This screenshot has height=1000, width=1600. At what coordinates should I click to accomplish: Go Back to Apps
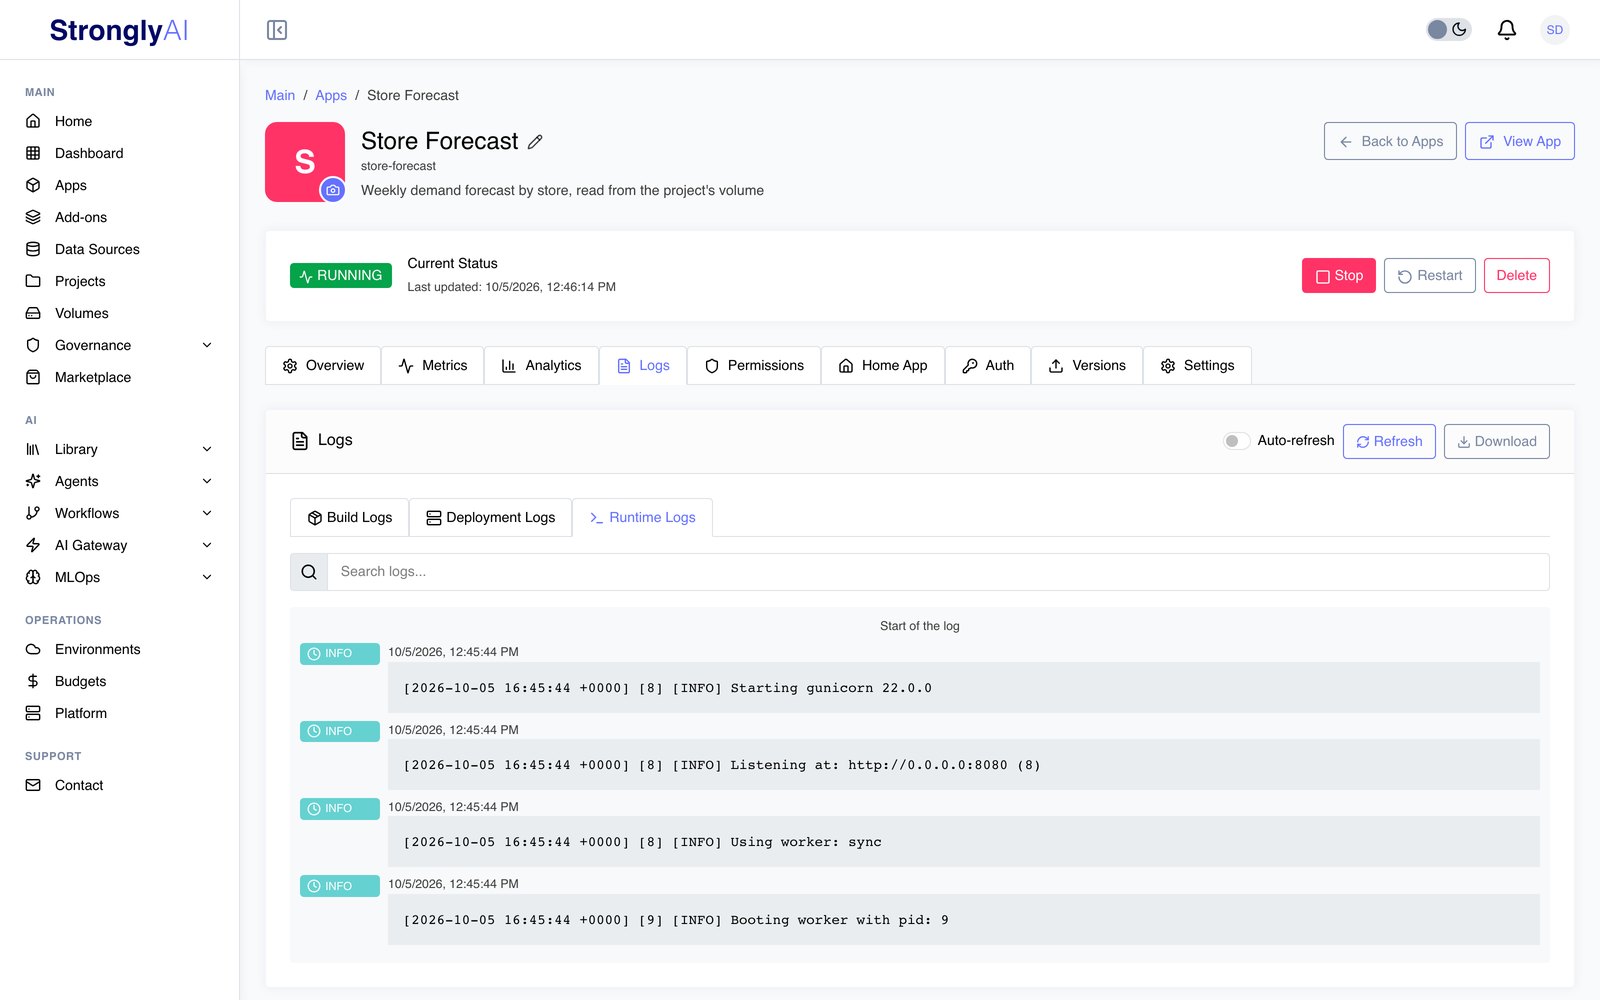coord(1390,141)
